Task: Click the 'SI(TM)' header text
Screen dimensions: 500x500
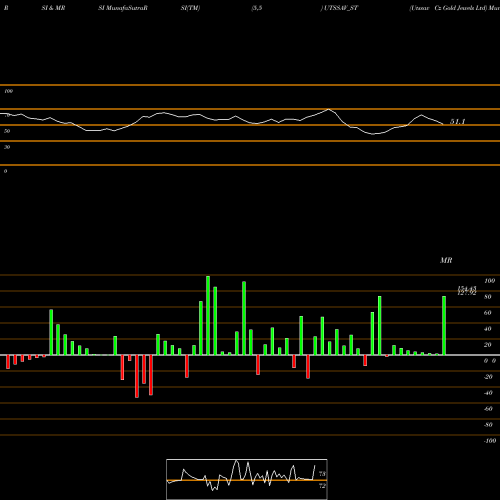Action: coord(190,8)
